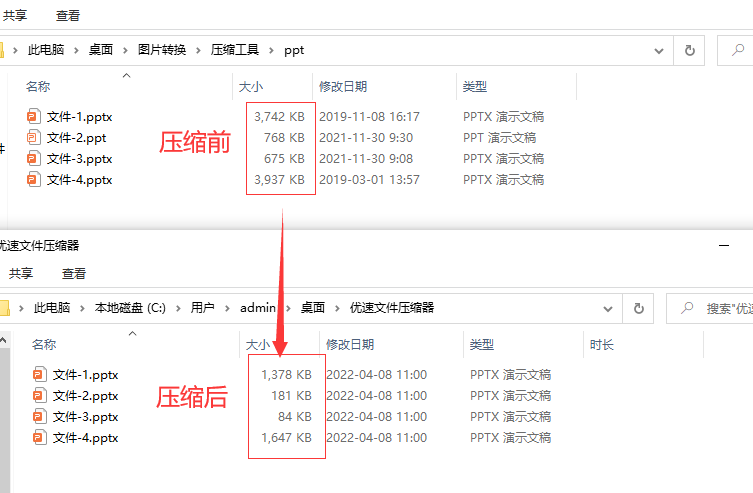
Task: Sort by 类型 column in lower window
Action: (x=482, y=344)
